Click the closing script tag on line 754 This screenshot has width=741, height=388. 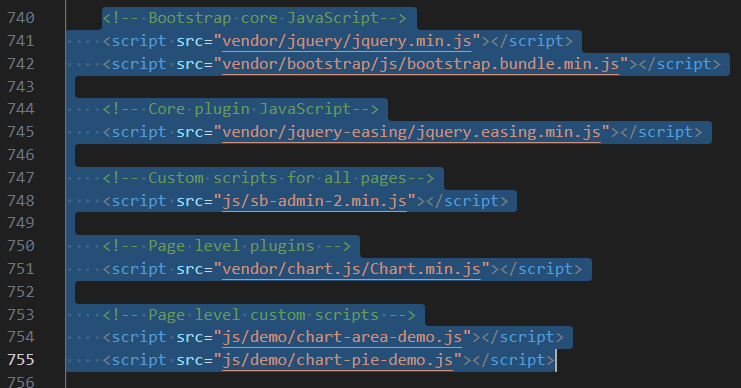click(x=523, y=337)
